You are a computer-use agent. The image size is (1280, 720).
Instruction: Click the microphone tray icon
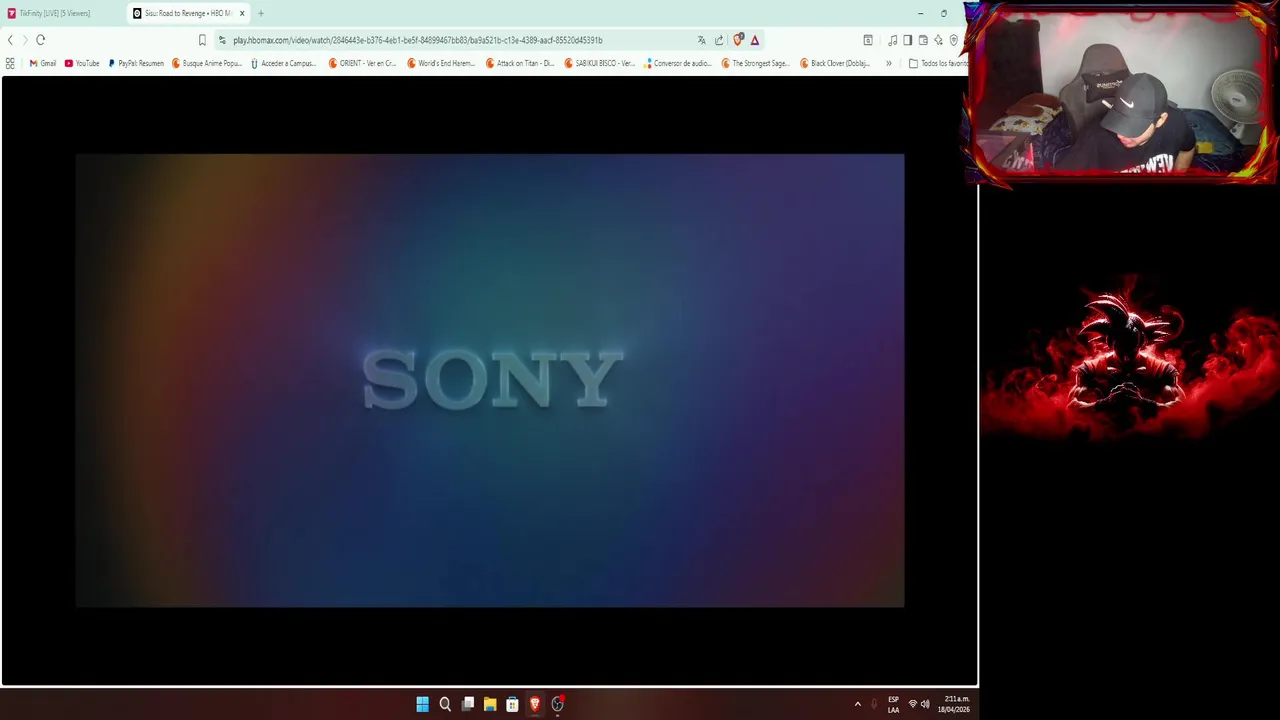874,704
